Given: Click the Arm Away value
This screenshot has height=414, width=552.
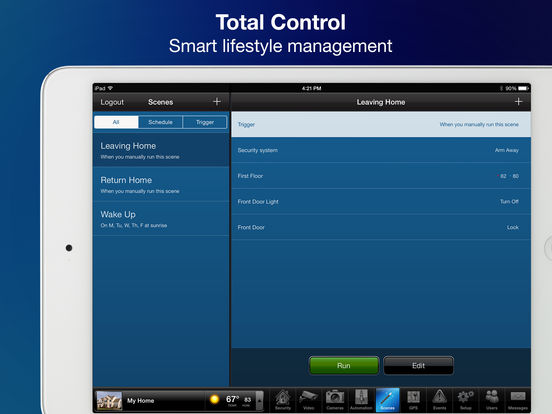Looking at the screenshot, I should (x=507, y=150).
